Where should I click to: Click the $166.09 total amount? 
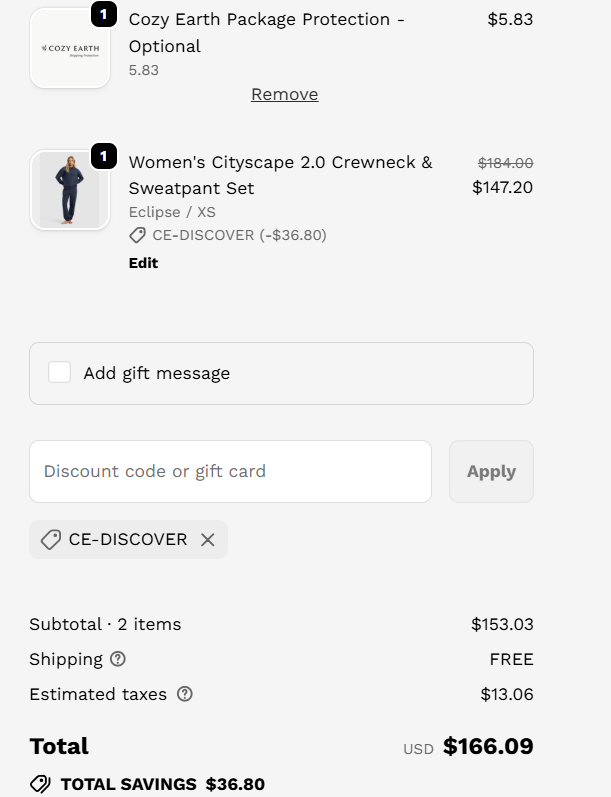[x=488, y=746]
